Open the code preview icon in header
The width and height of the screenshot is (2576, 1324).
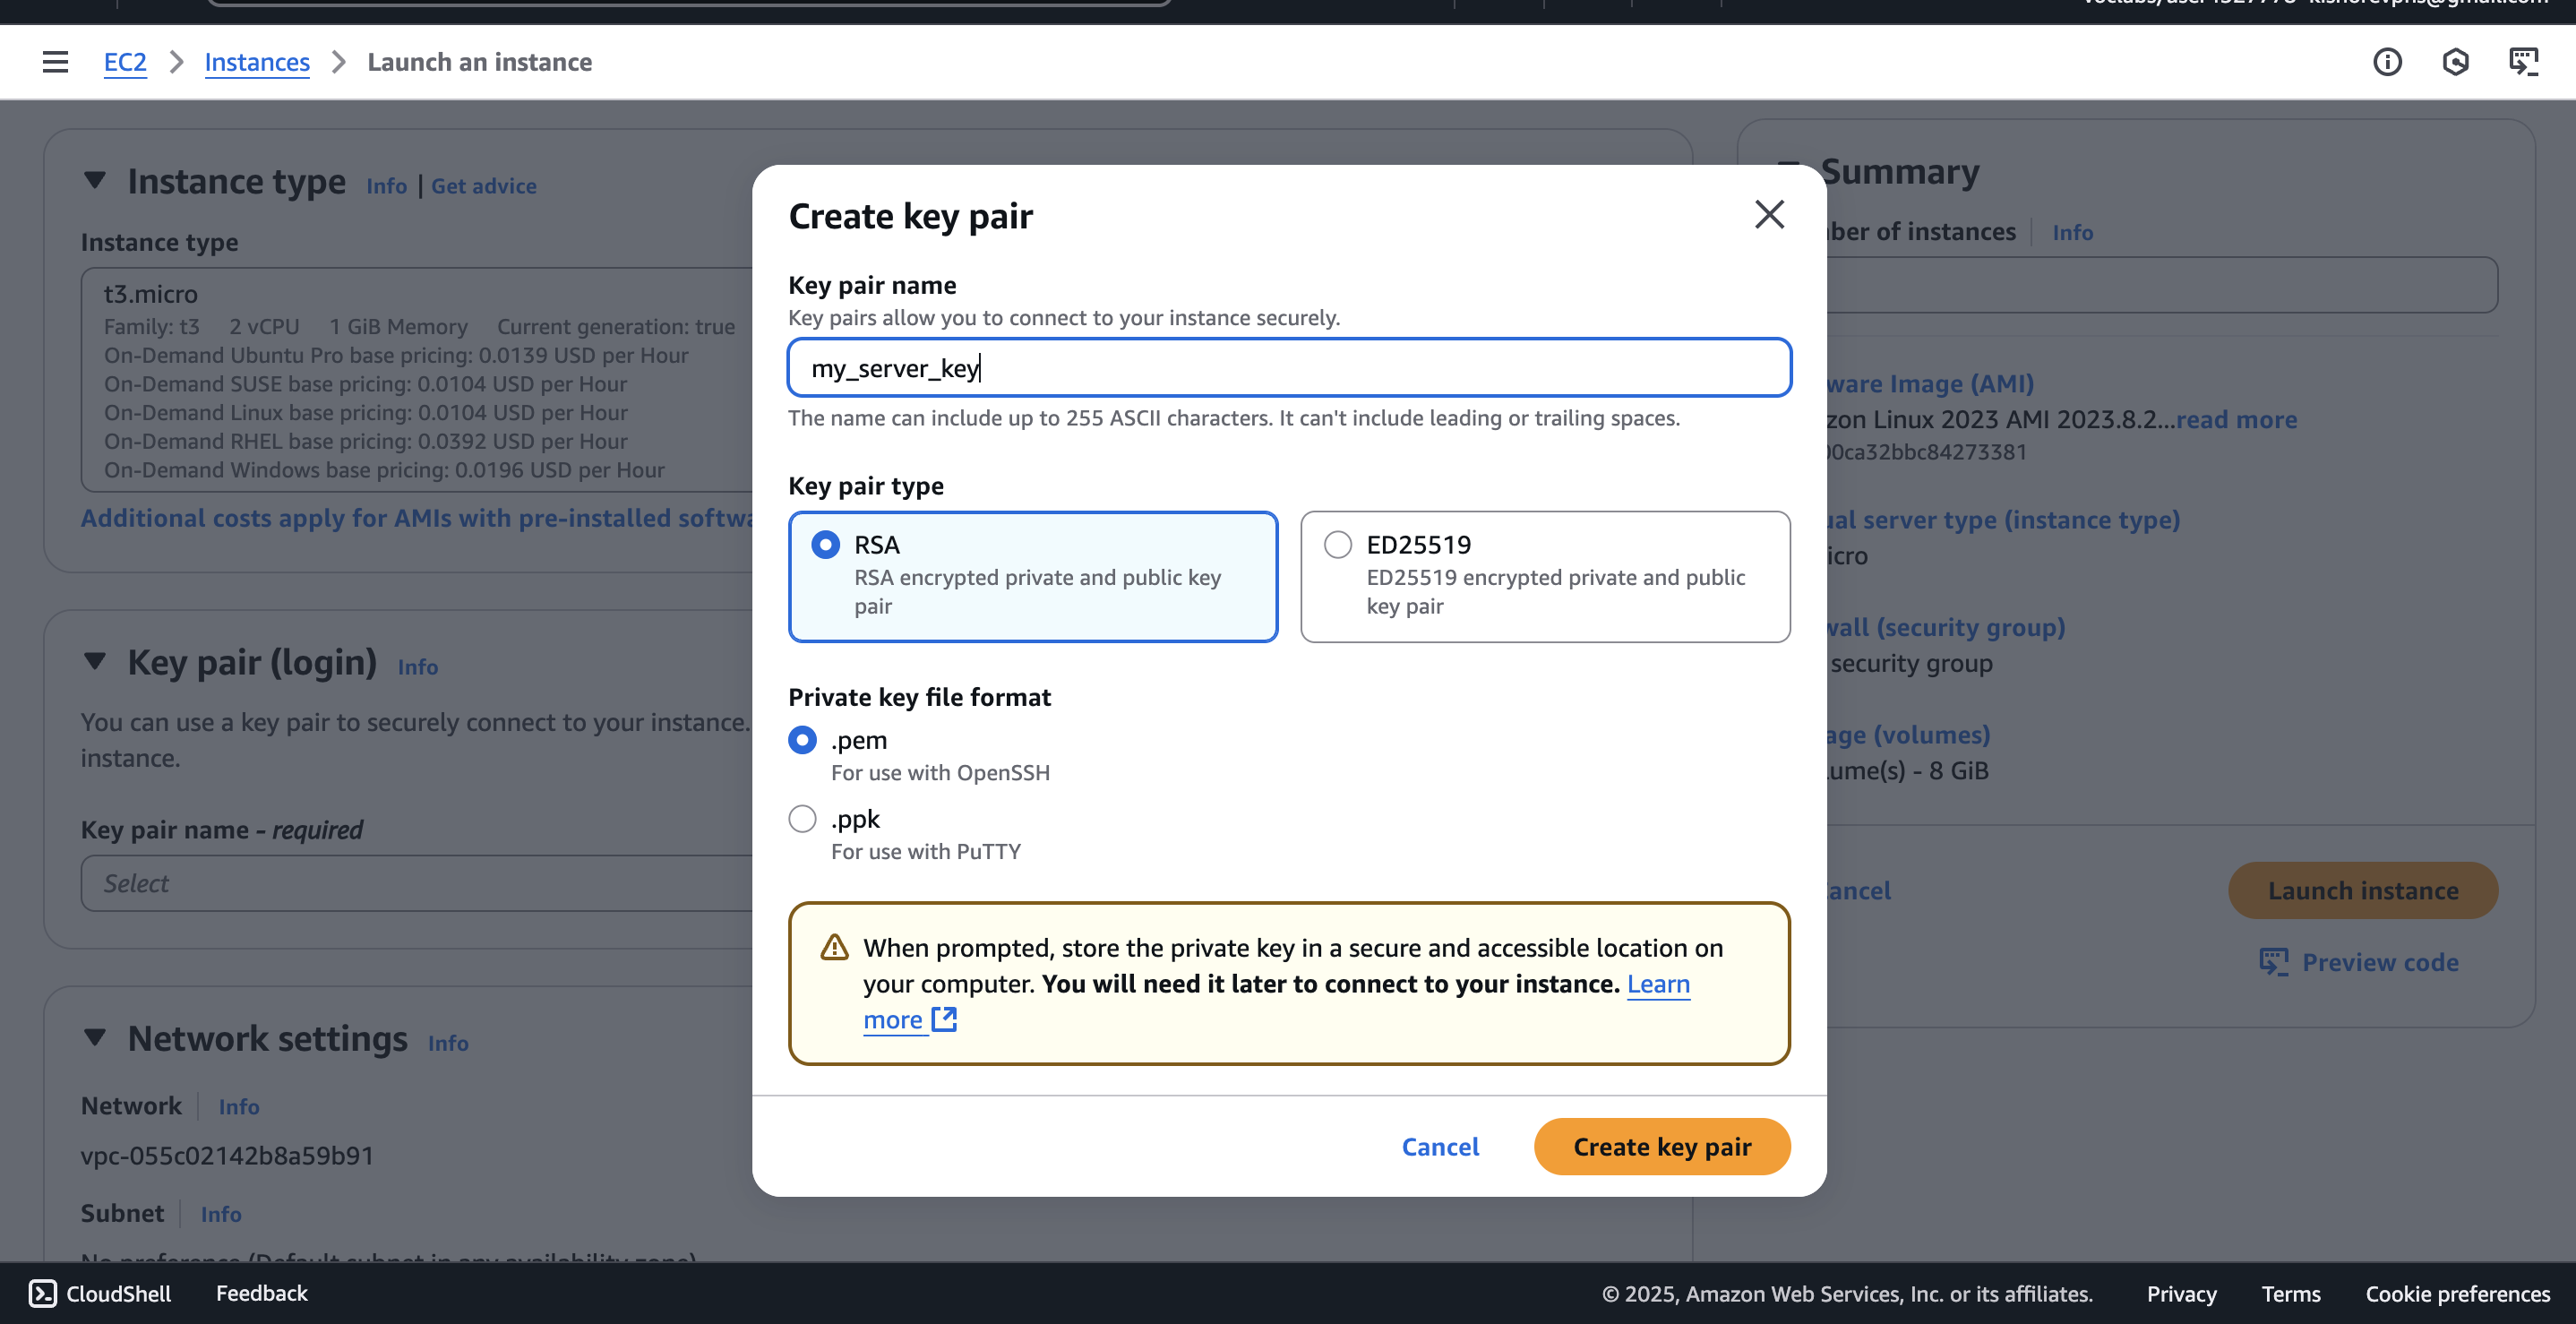pyautogui.click(x=2523, y=62)
